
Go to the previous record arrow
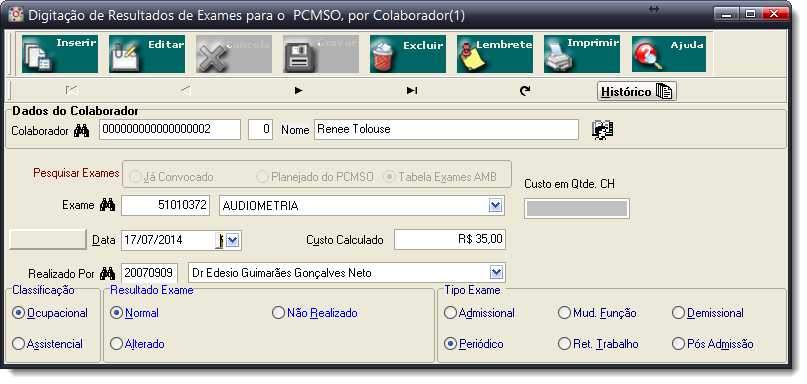coord(186,91)
